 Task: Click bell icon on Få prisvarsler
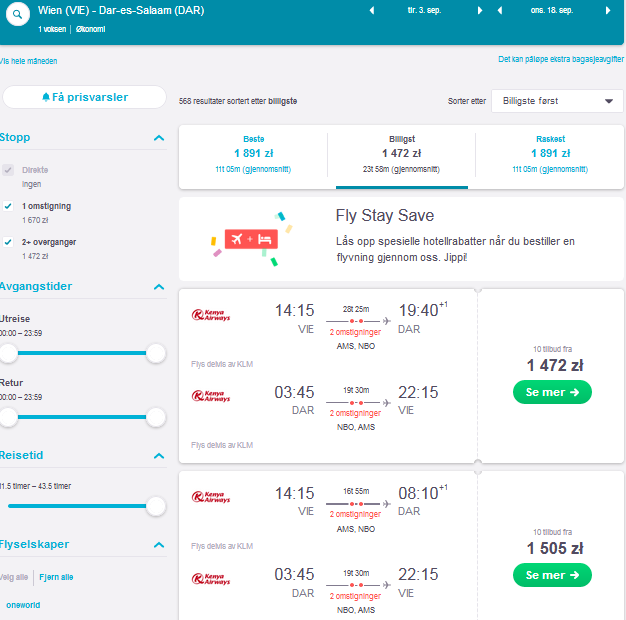pyautogui.click(x=46, y=97)
